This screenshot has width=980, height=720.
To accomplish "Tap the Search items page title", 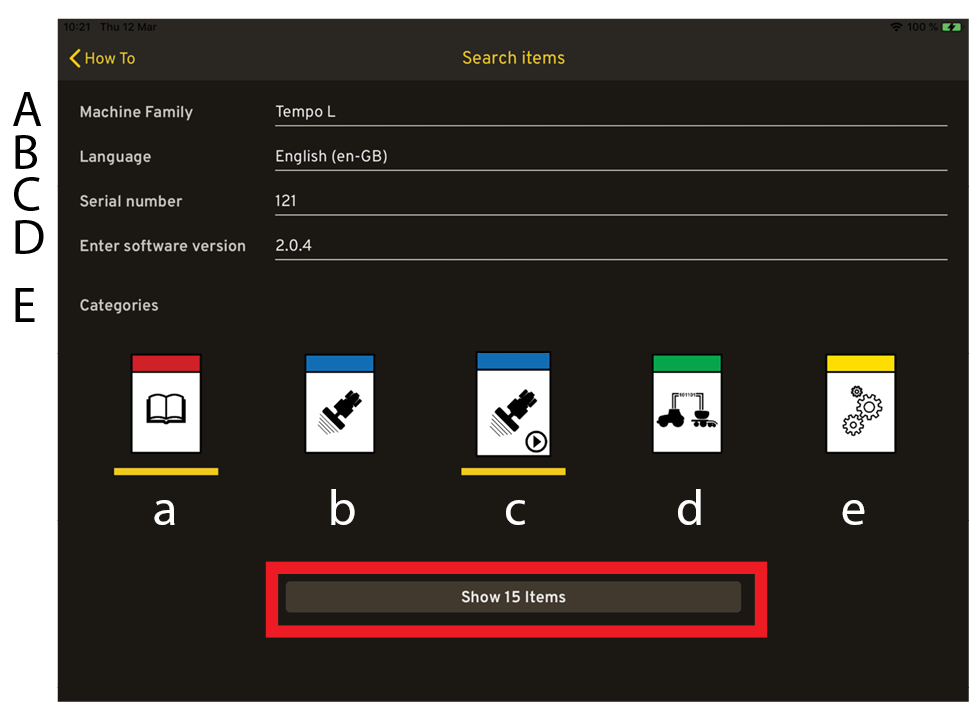I will [x=513, y=58].
